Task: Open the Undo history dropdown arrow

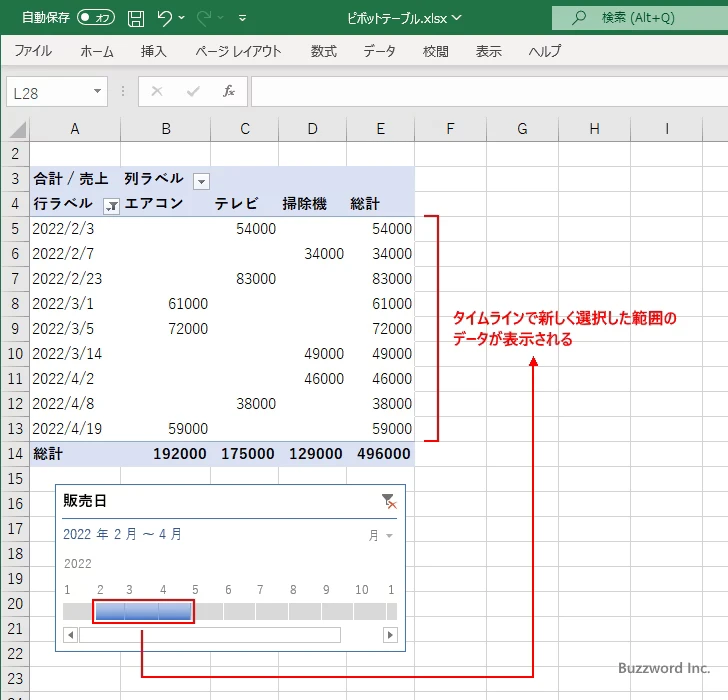Action: (182, 18)
